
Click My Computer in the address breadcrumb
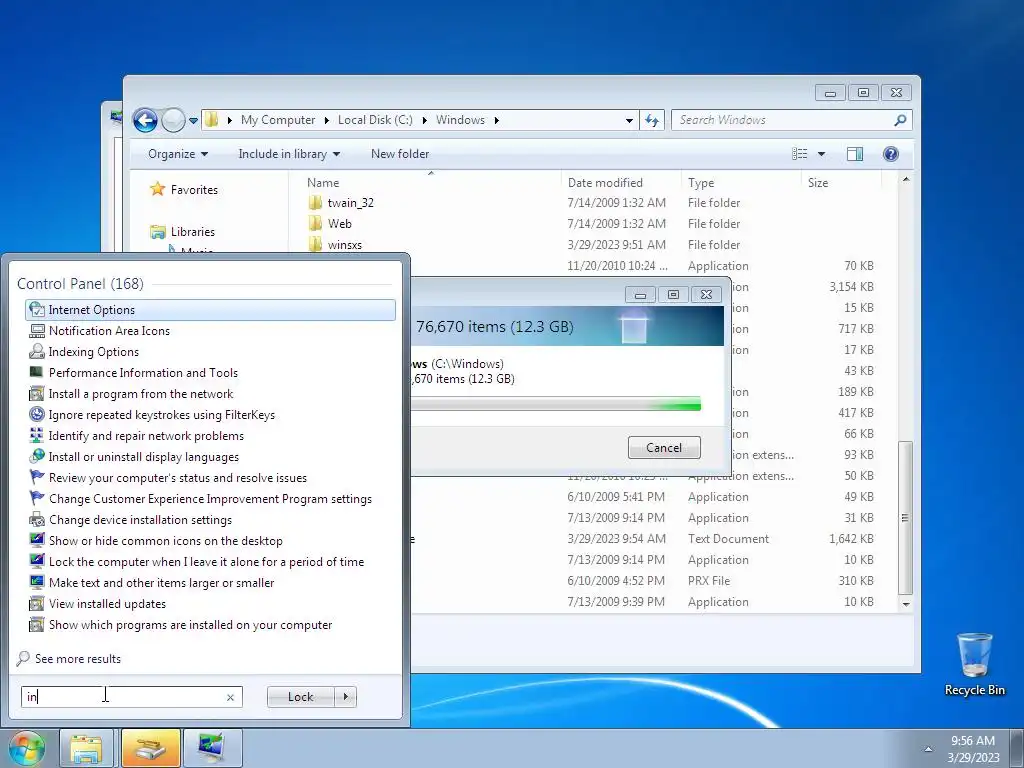[278, 120]
